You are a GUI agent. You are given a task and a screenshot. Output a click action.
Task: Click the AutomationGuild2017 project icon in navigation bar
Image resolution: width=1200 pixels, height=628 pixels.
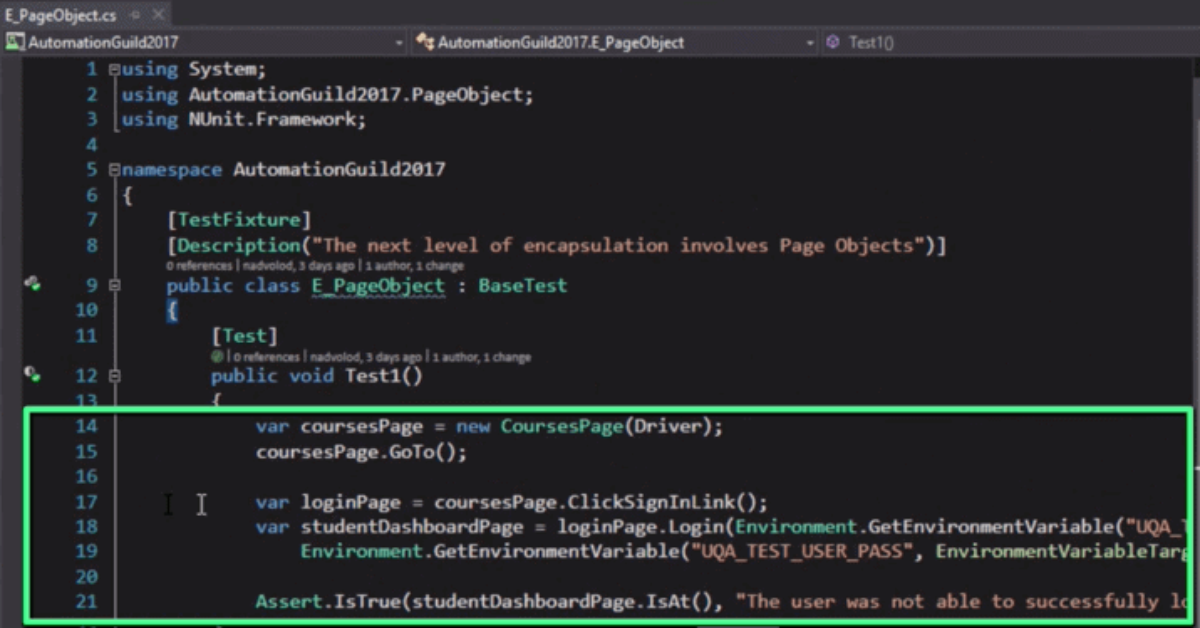pyautogui.click(x=15, y=43)
